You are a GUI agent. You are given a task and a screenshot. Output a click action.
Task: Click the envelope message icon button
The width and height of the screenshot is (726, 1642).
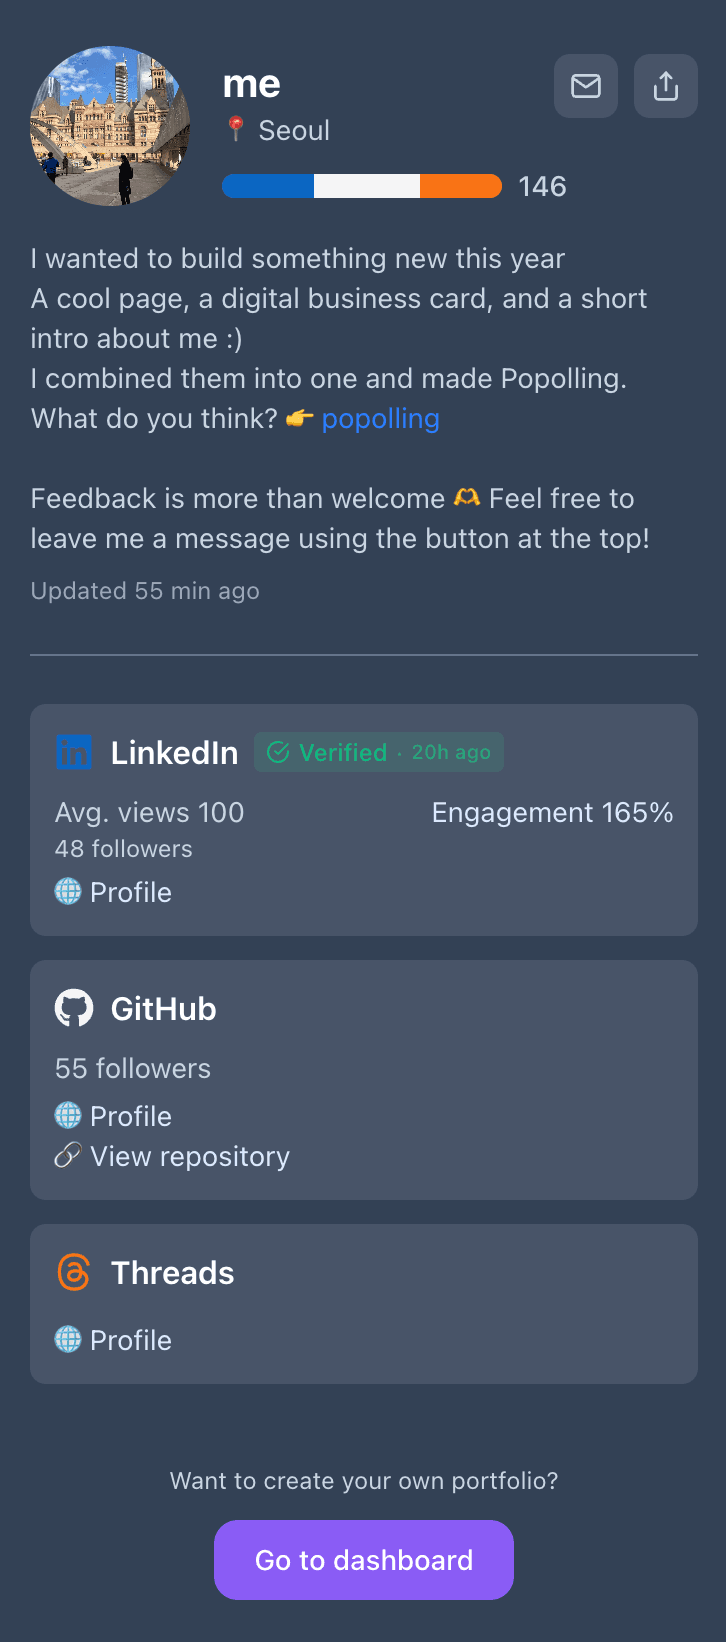tap(586, 86)
